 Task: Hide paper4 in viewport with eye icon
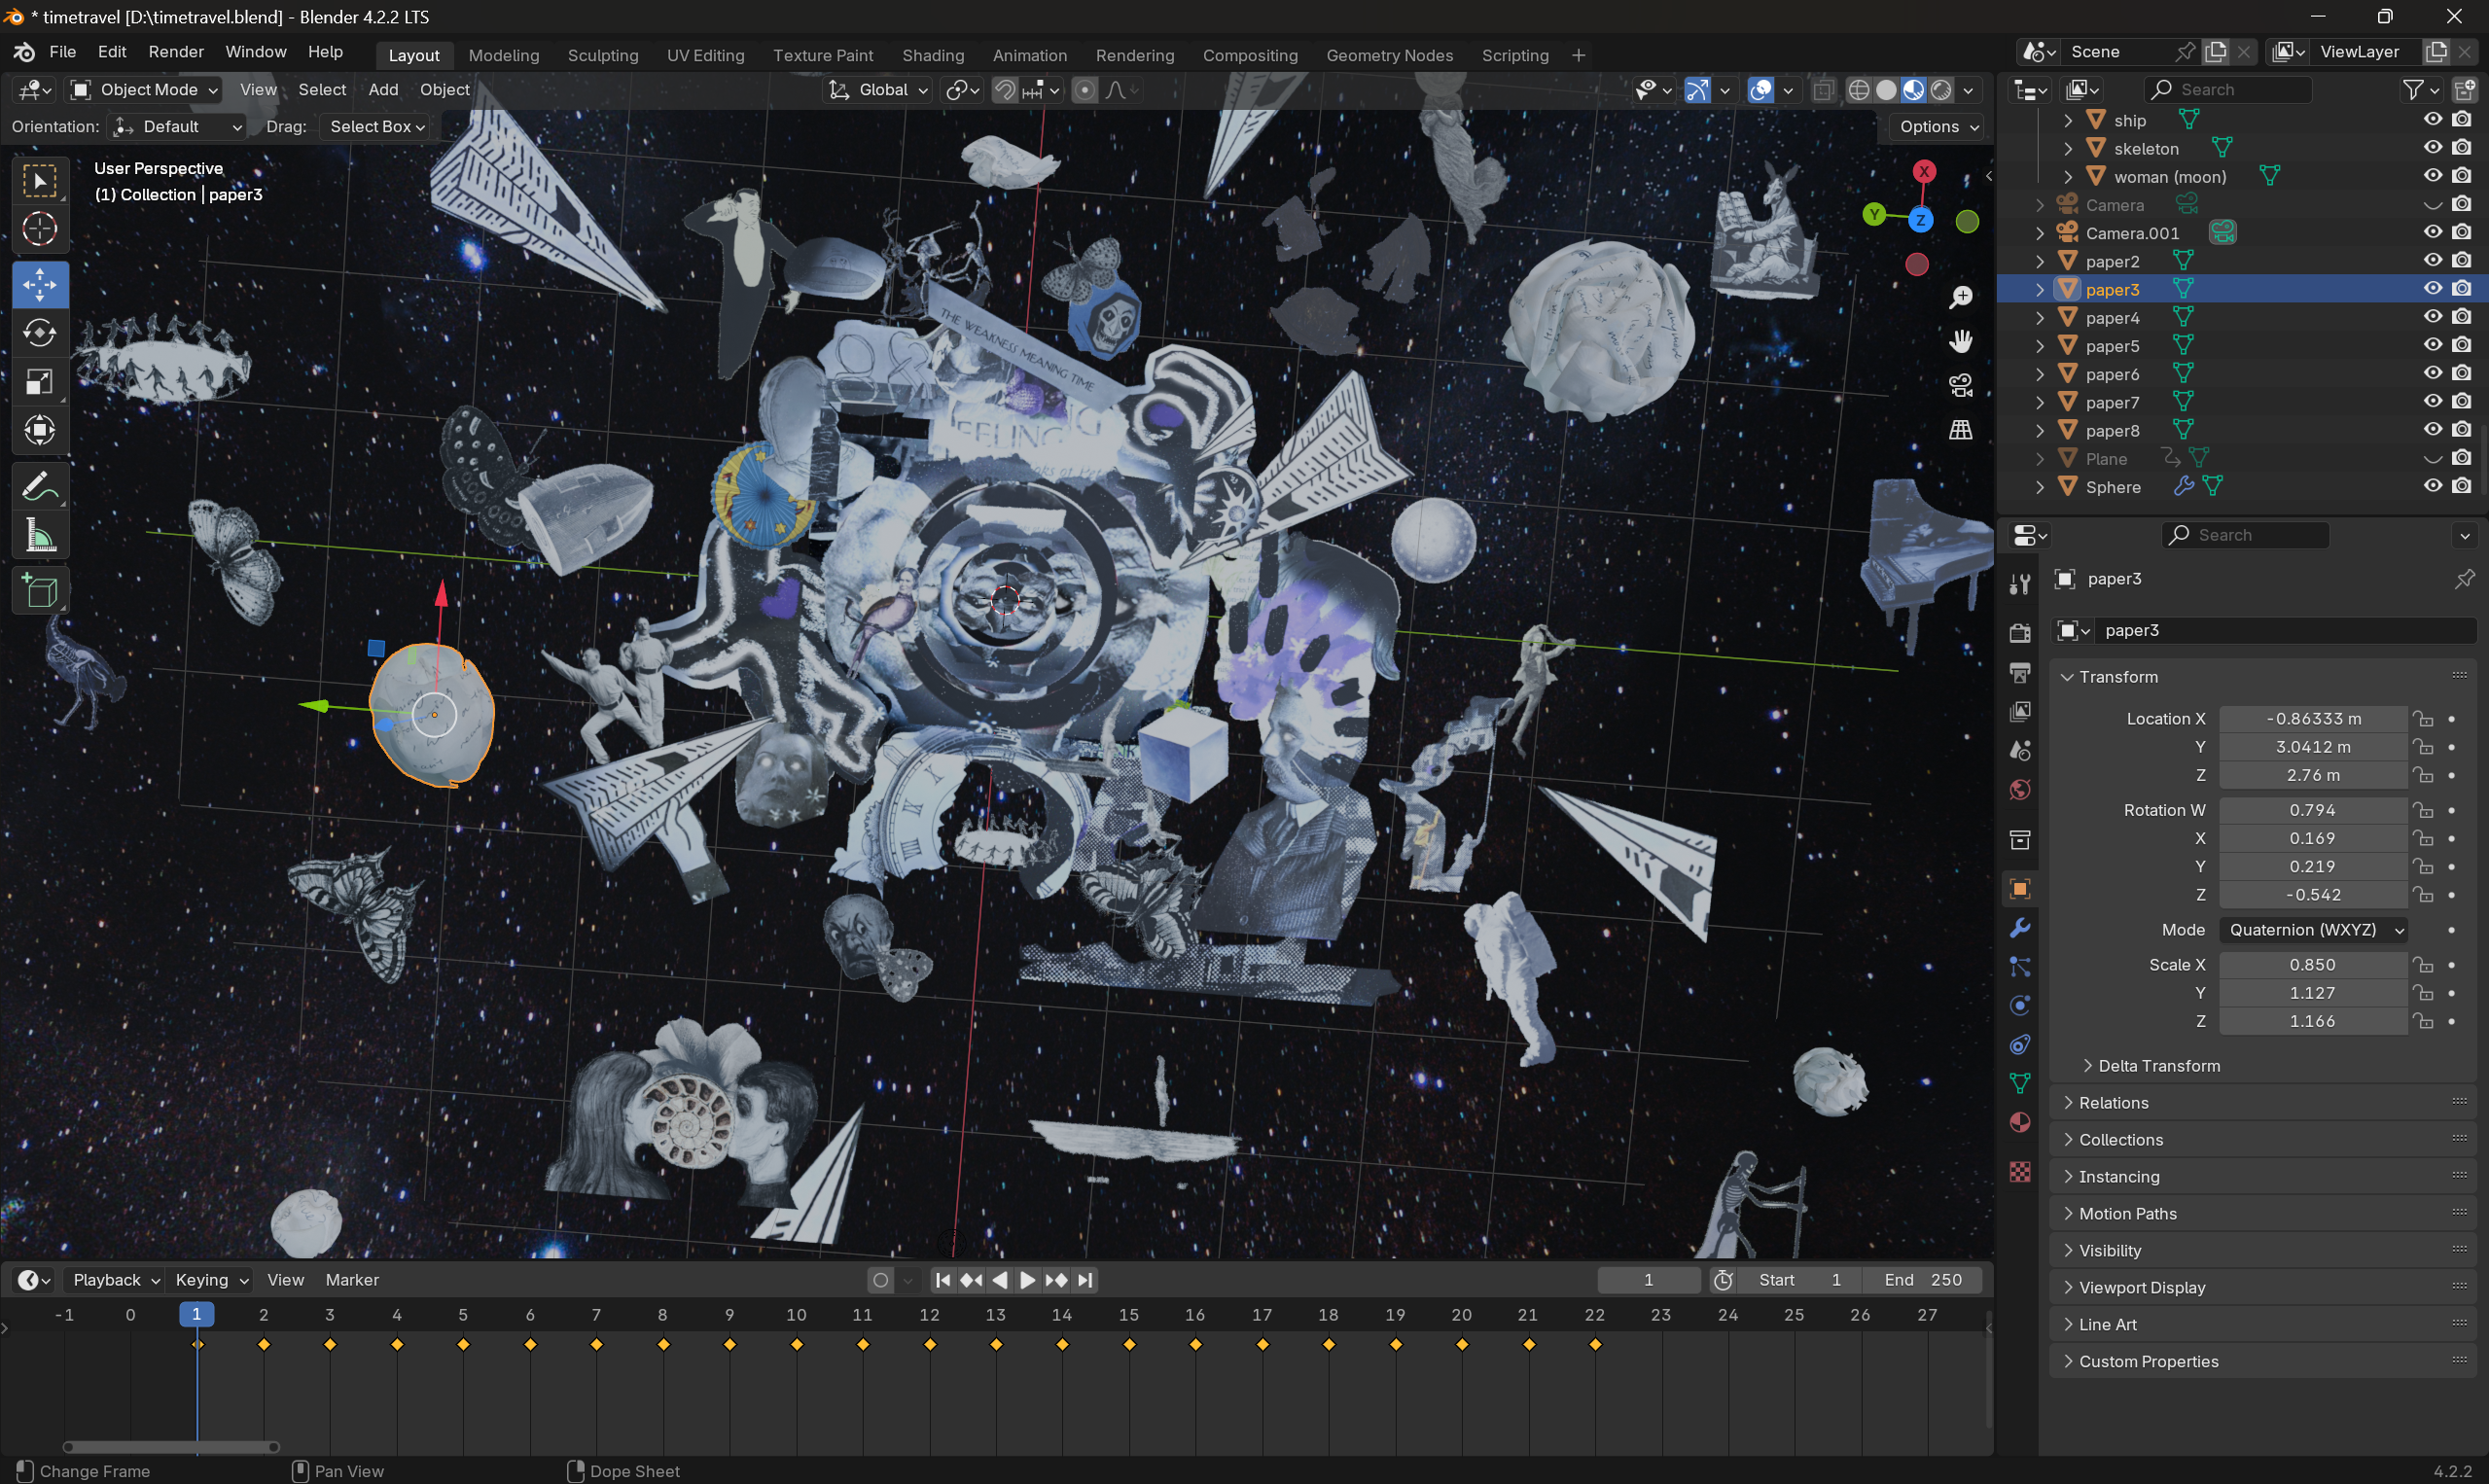[x=2432, y=317]
